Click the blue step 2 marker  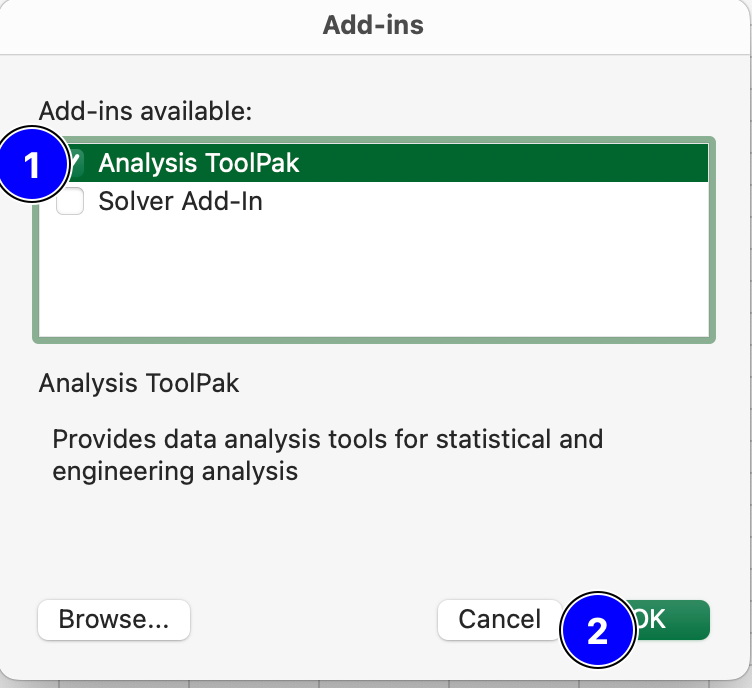tap(597, 631)
